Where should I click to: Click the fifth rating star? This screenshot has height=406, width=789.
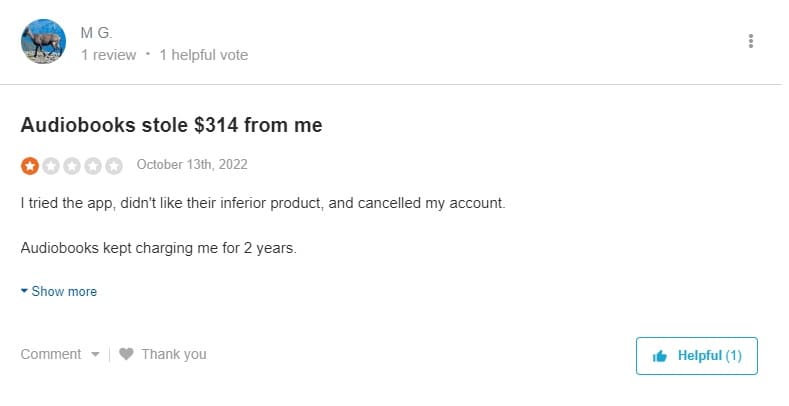click(114, 165)
